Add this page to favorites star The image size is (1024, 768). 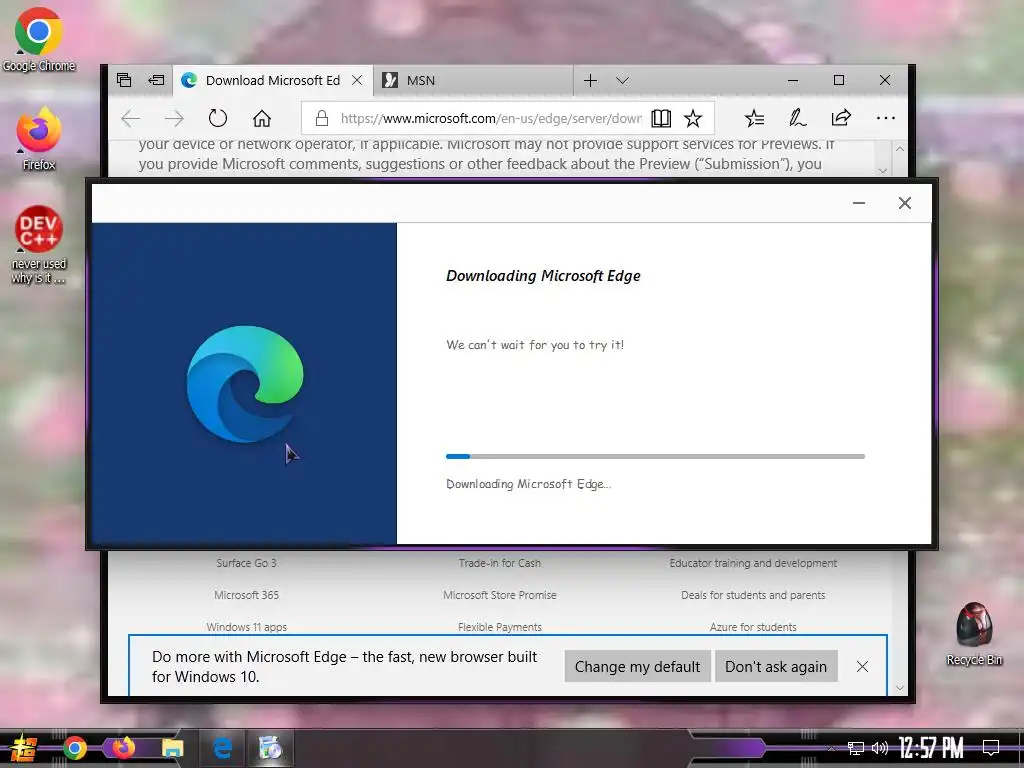(x=693, y=118)
